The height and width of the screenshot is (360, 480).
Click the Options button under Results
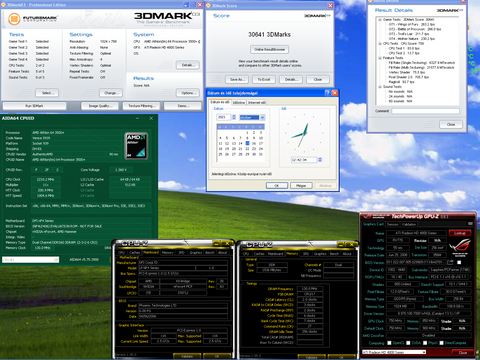click(x=188, y=93)
